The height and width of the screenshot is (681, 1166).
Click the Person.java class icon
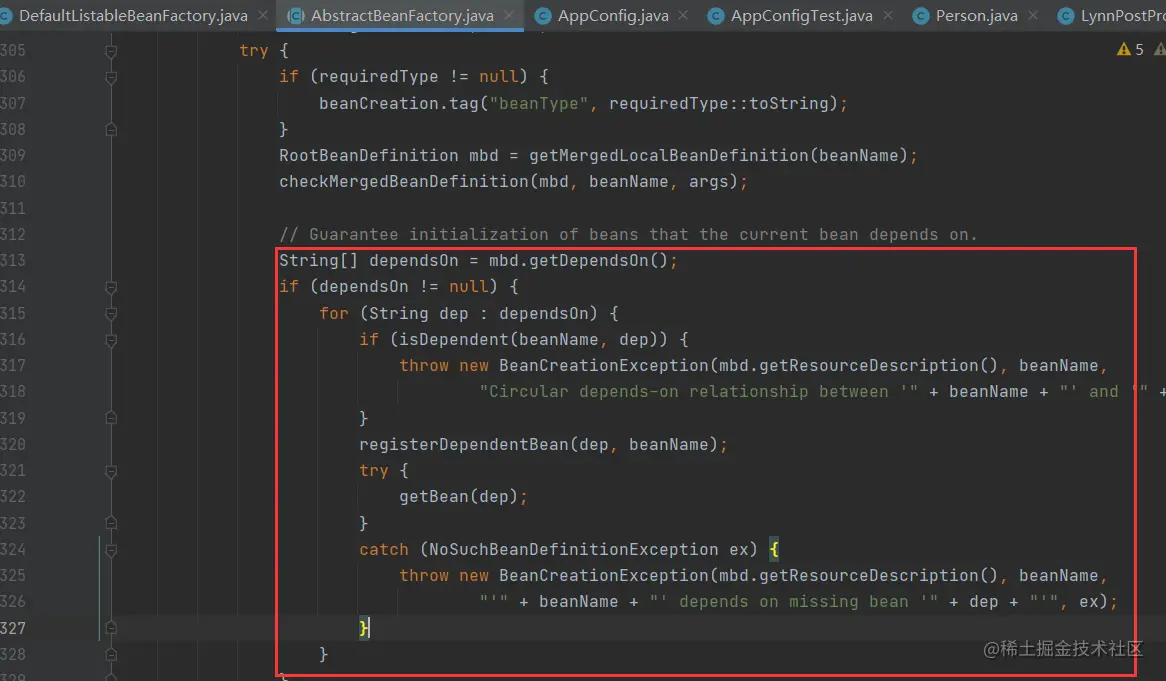[x=921, y=16]
